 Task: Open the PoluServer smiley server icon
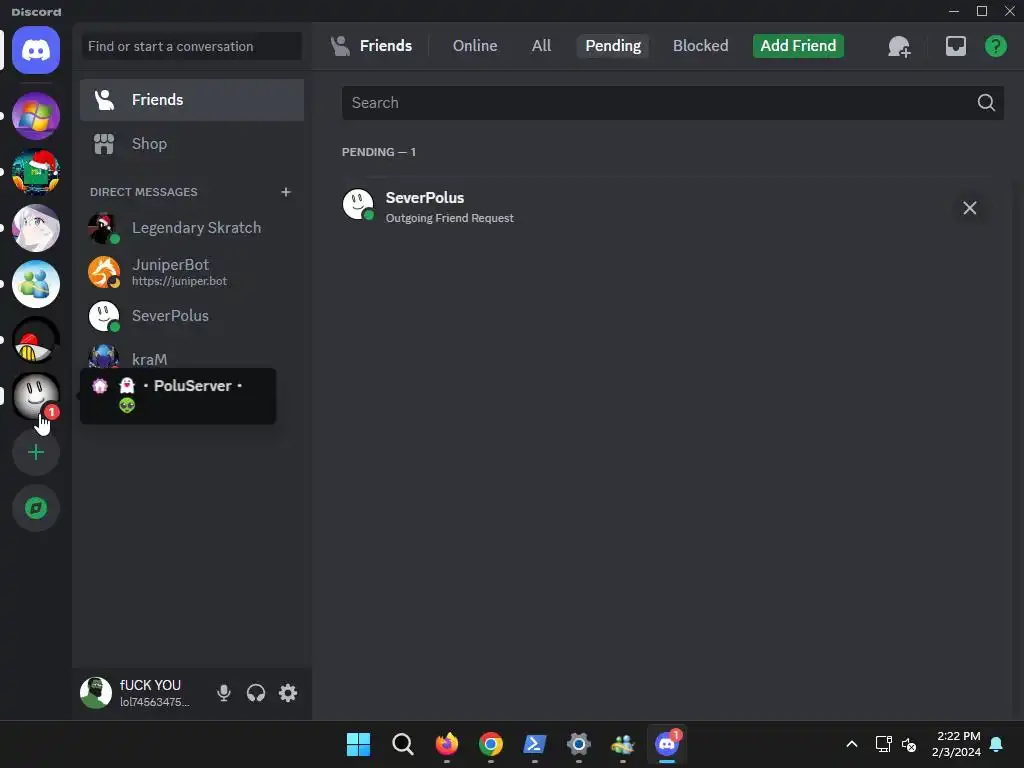36,396
